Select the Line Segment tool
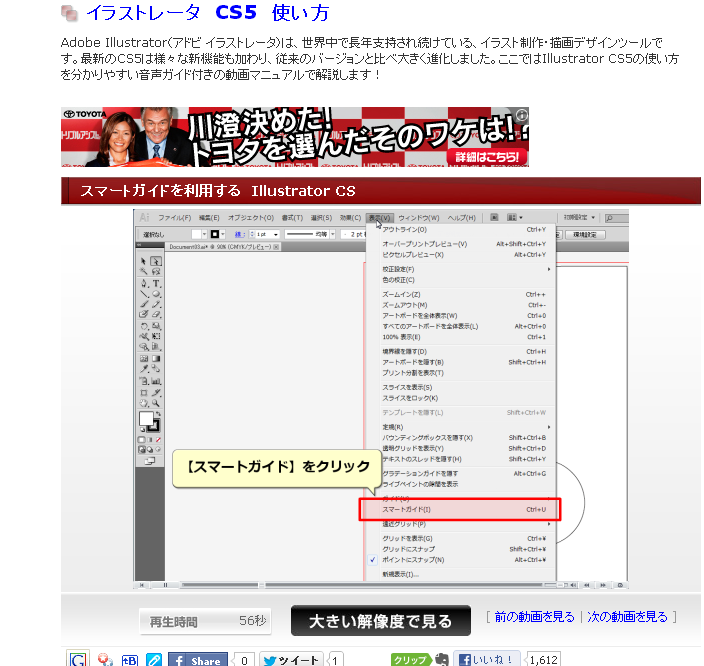The height and width of the screenshot is (666, 704). pos(143,294)
